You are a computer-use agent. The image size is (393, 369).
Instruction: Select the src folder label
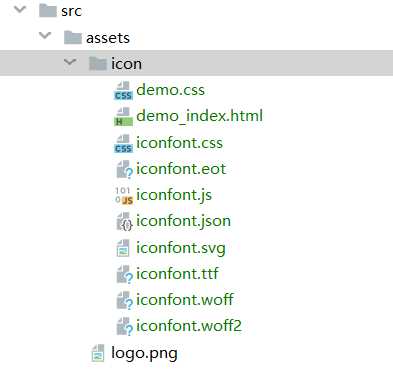(71, 11)
